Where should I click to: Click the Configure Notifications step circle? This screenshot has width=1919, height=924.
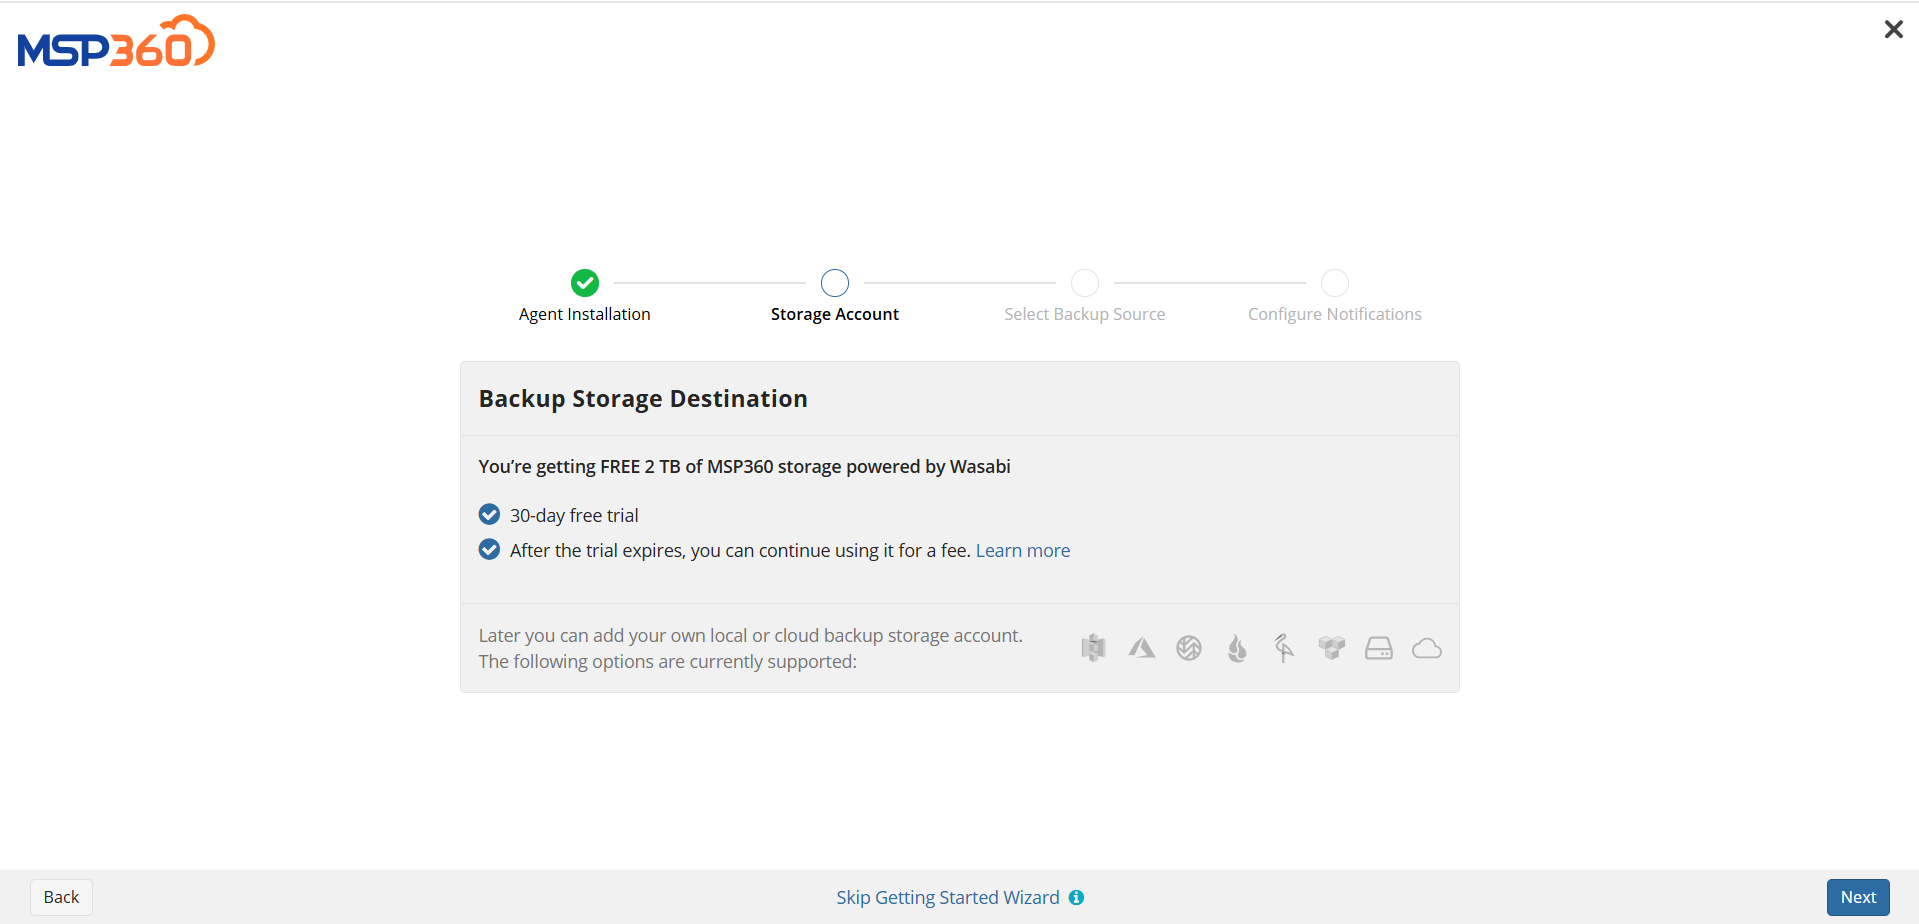pyautogui.click(x=1335, y=283)
